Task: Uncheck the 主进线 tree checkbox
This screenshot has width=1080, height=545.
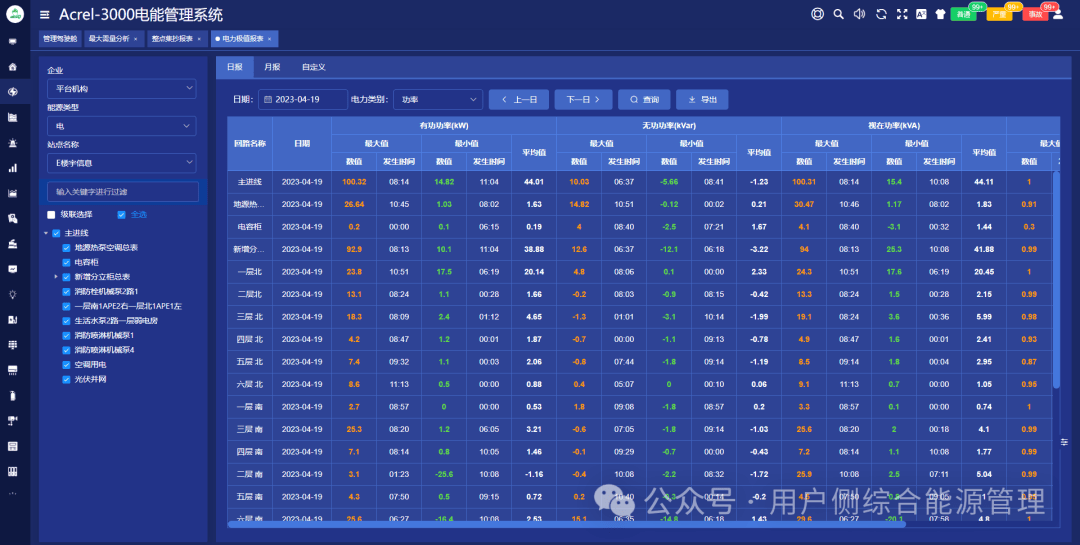Action: 56,233
